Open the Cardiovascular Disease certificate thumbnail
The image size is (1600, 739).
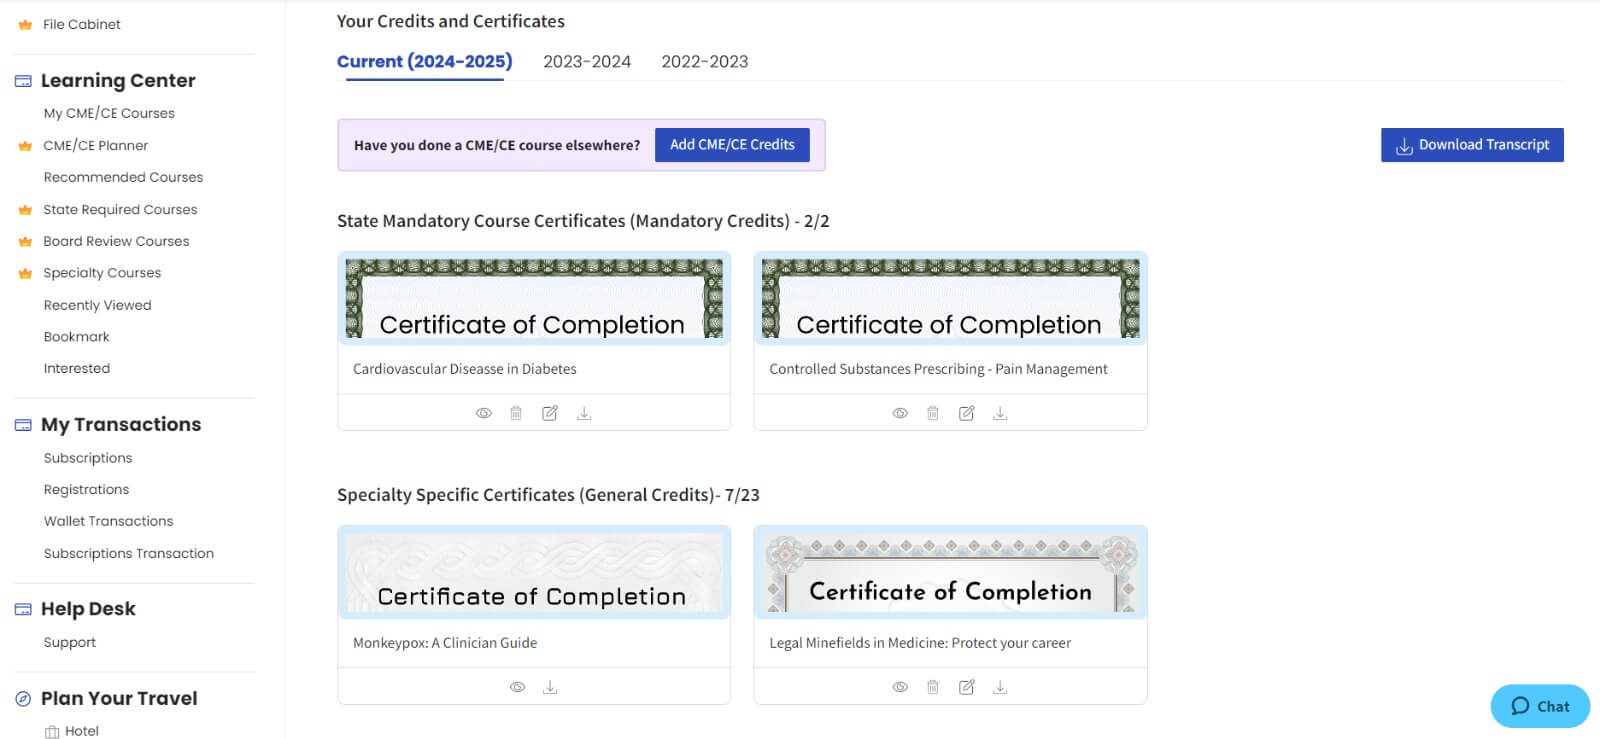click(x=534, y=298)
